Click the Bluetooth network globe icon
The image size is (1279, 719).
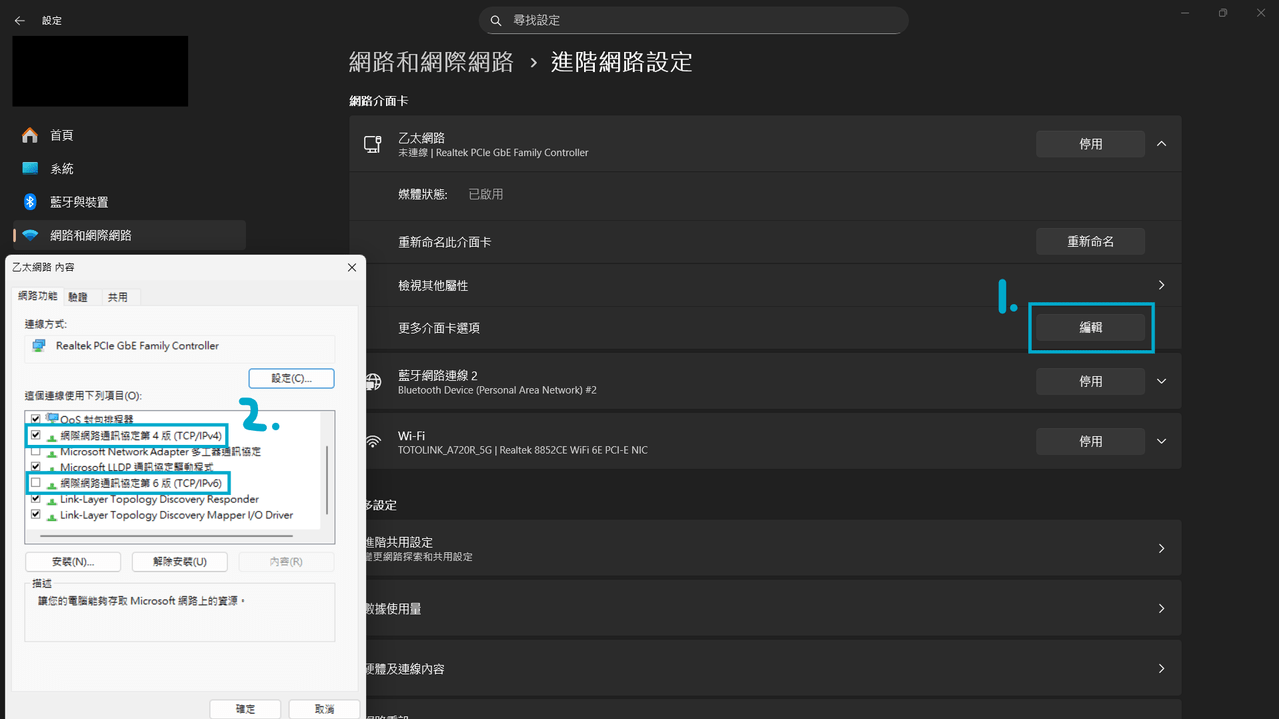373,381
